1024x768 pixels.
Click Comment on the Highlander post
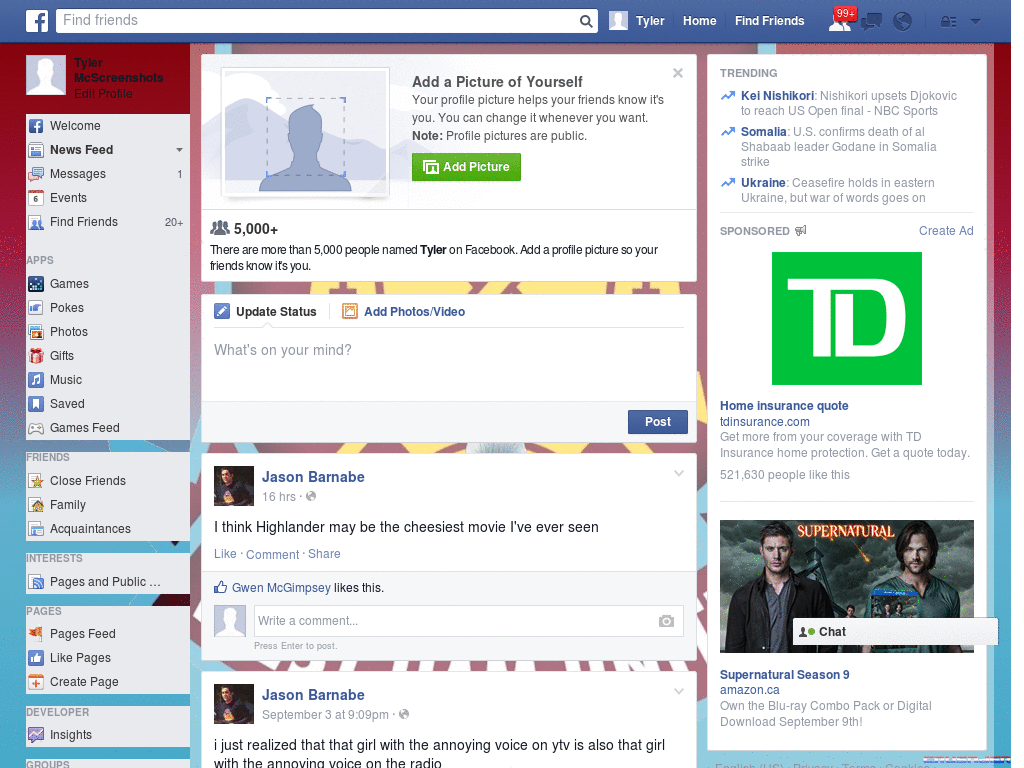click(x=272, y=554)
